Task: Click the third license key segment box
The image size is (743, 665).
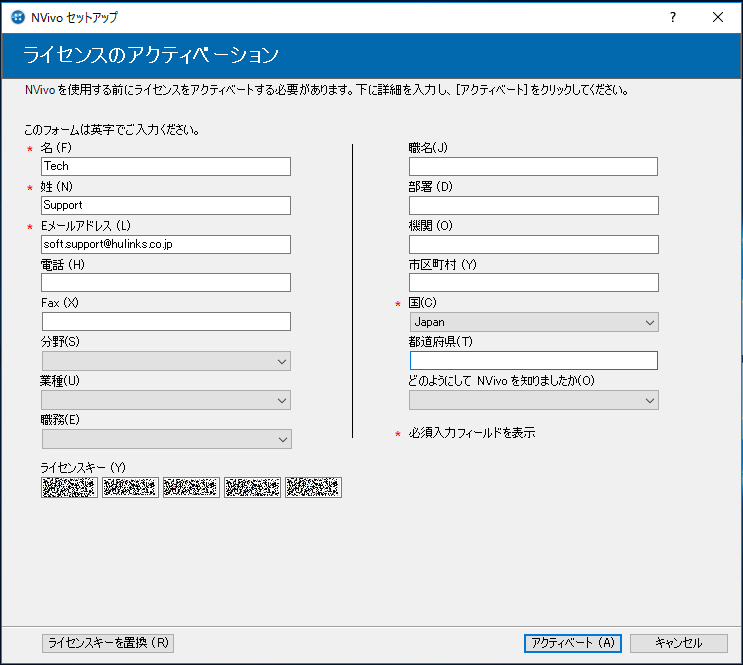Action: coord(191,487)
